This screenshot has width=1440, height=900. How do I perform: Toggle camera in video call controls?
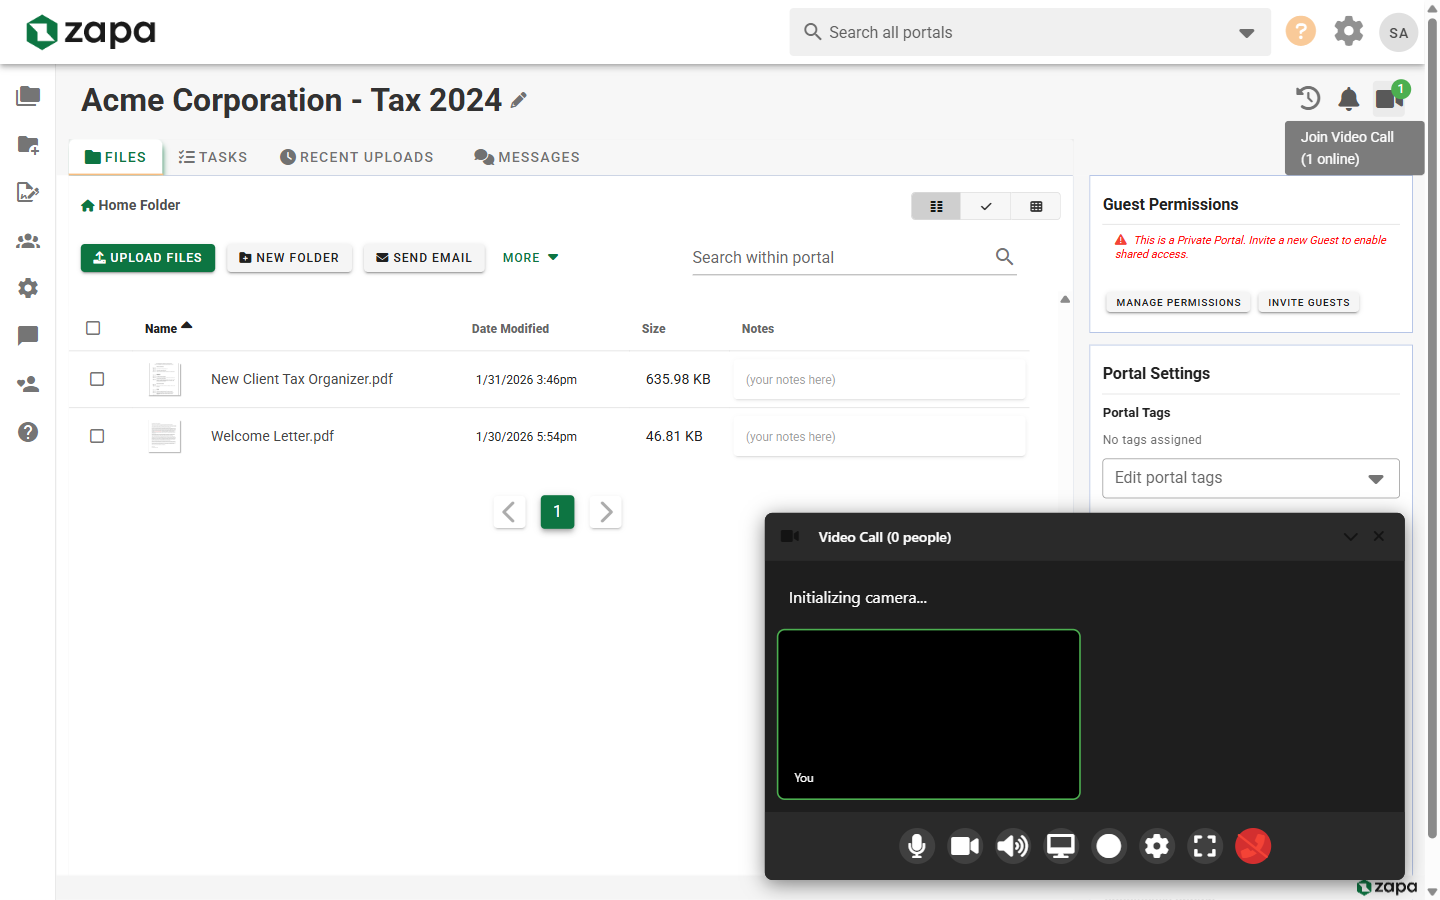pyautogui.click(x=965, y=846)
